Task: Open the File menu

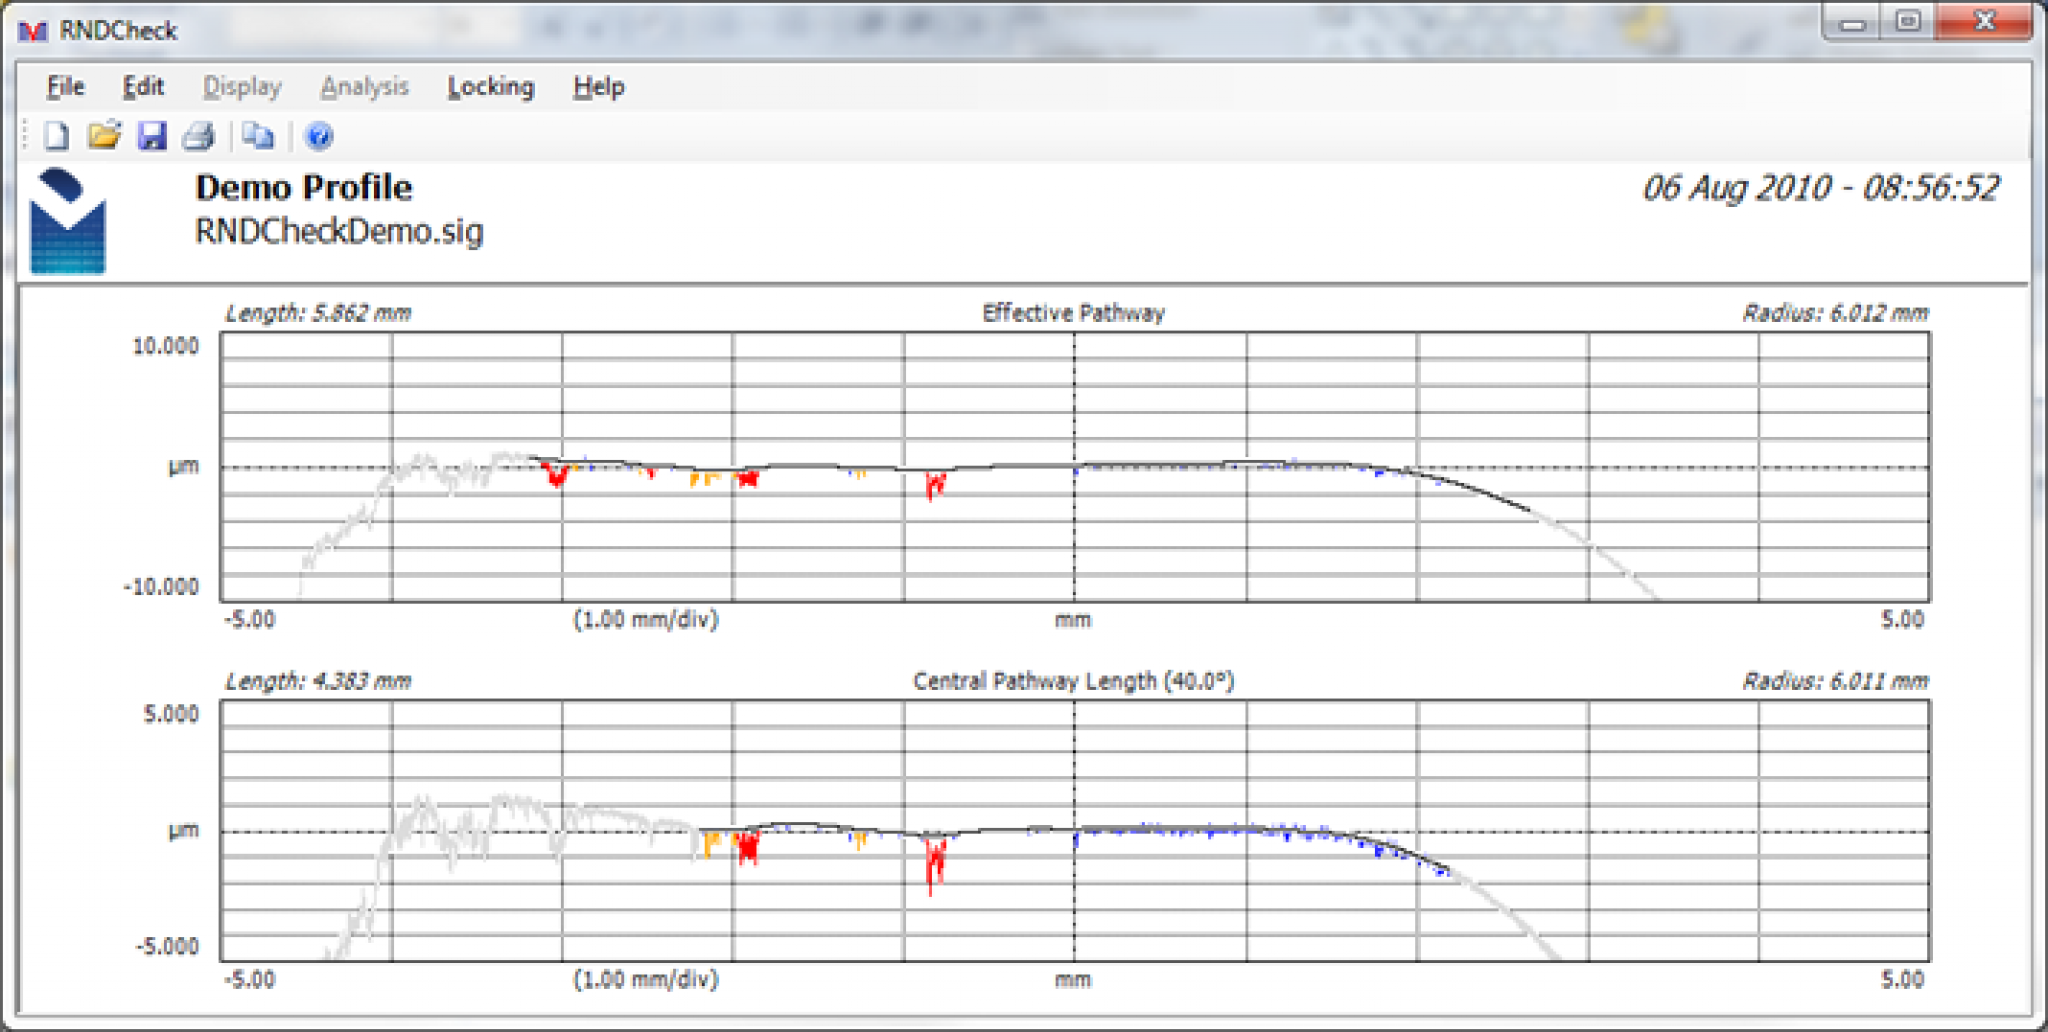Action: pyautogui.click(x=65, y=87)
